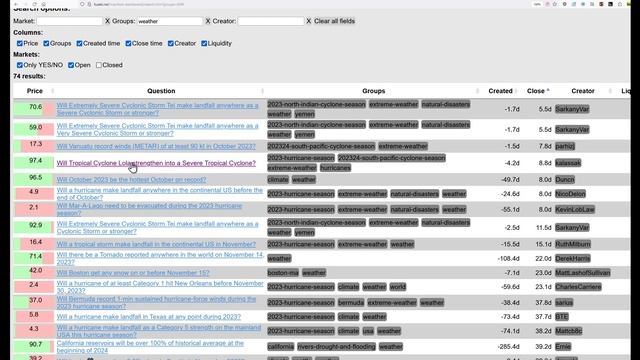
Task: Click the 202324-south-pacific-cyclone-season tag in Vanuatu row
Action: tap(321, 146)
